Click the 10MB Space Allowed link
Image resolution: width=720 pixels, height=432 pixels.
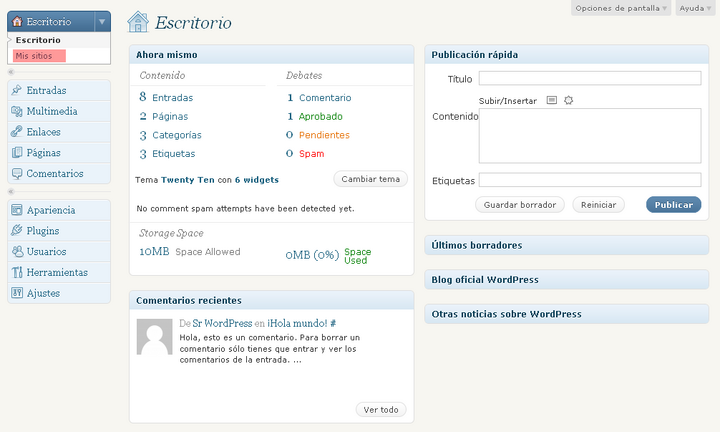(190, 252)
